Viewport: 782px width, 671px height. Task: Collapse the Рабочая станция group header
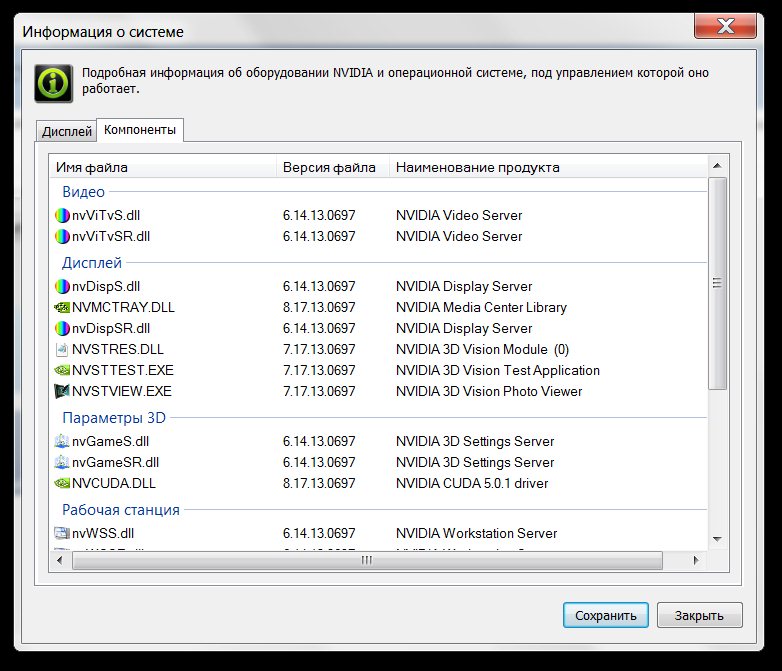click(x=121, y=509)
